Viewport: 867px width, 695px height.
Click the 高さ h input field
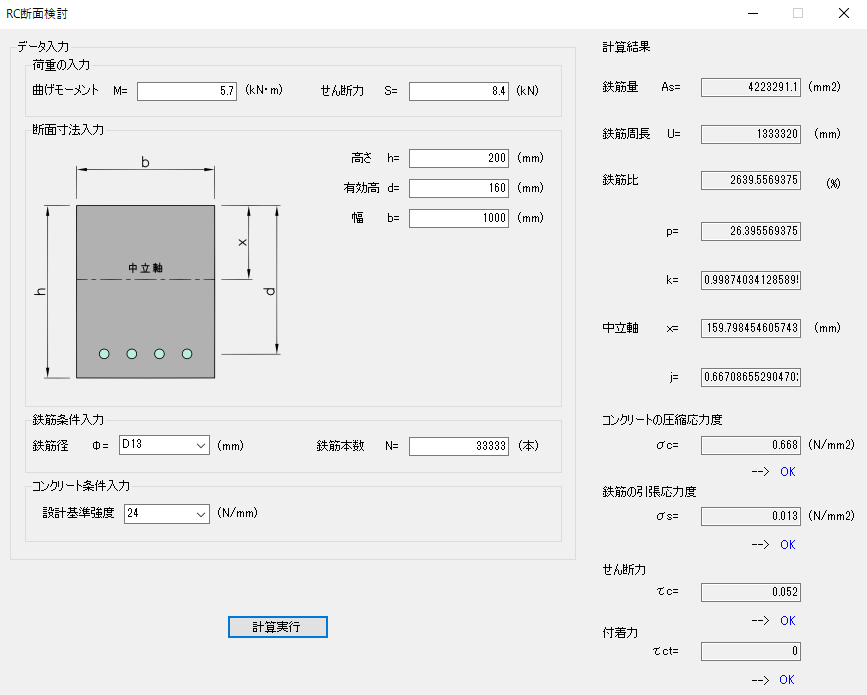pyautogui.click(x=458, y=158)
